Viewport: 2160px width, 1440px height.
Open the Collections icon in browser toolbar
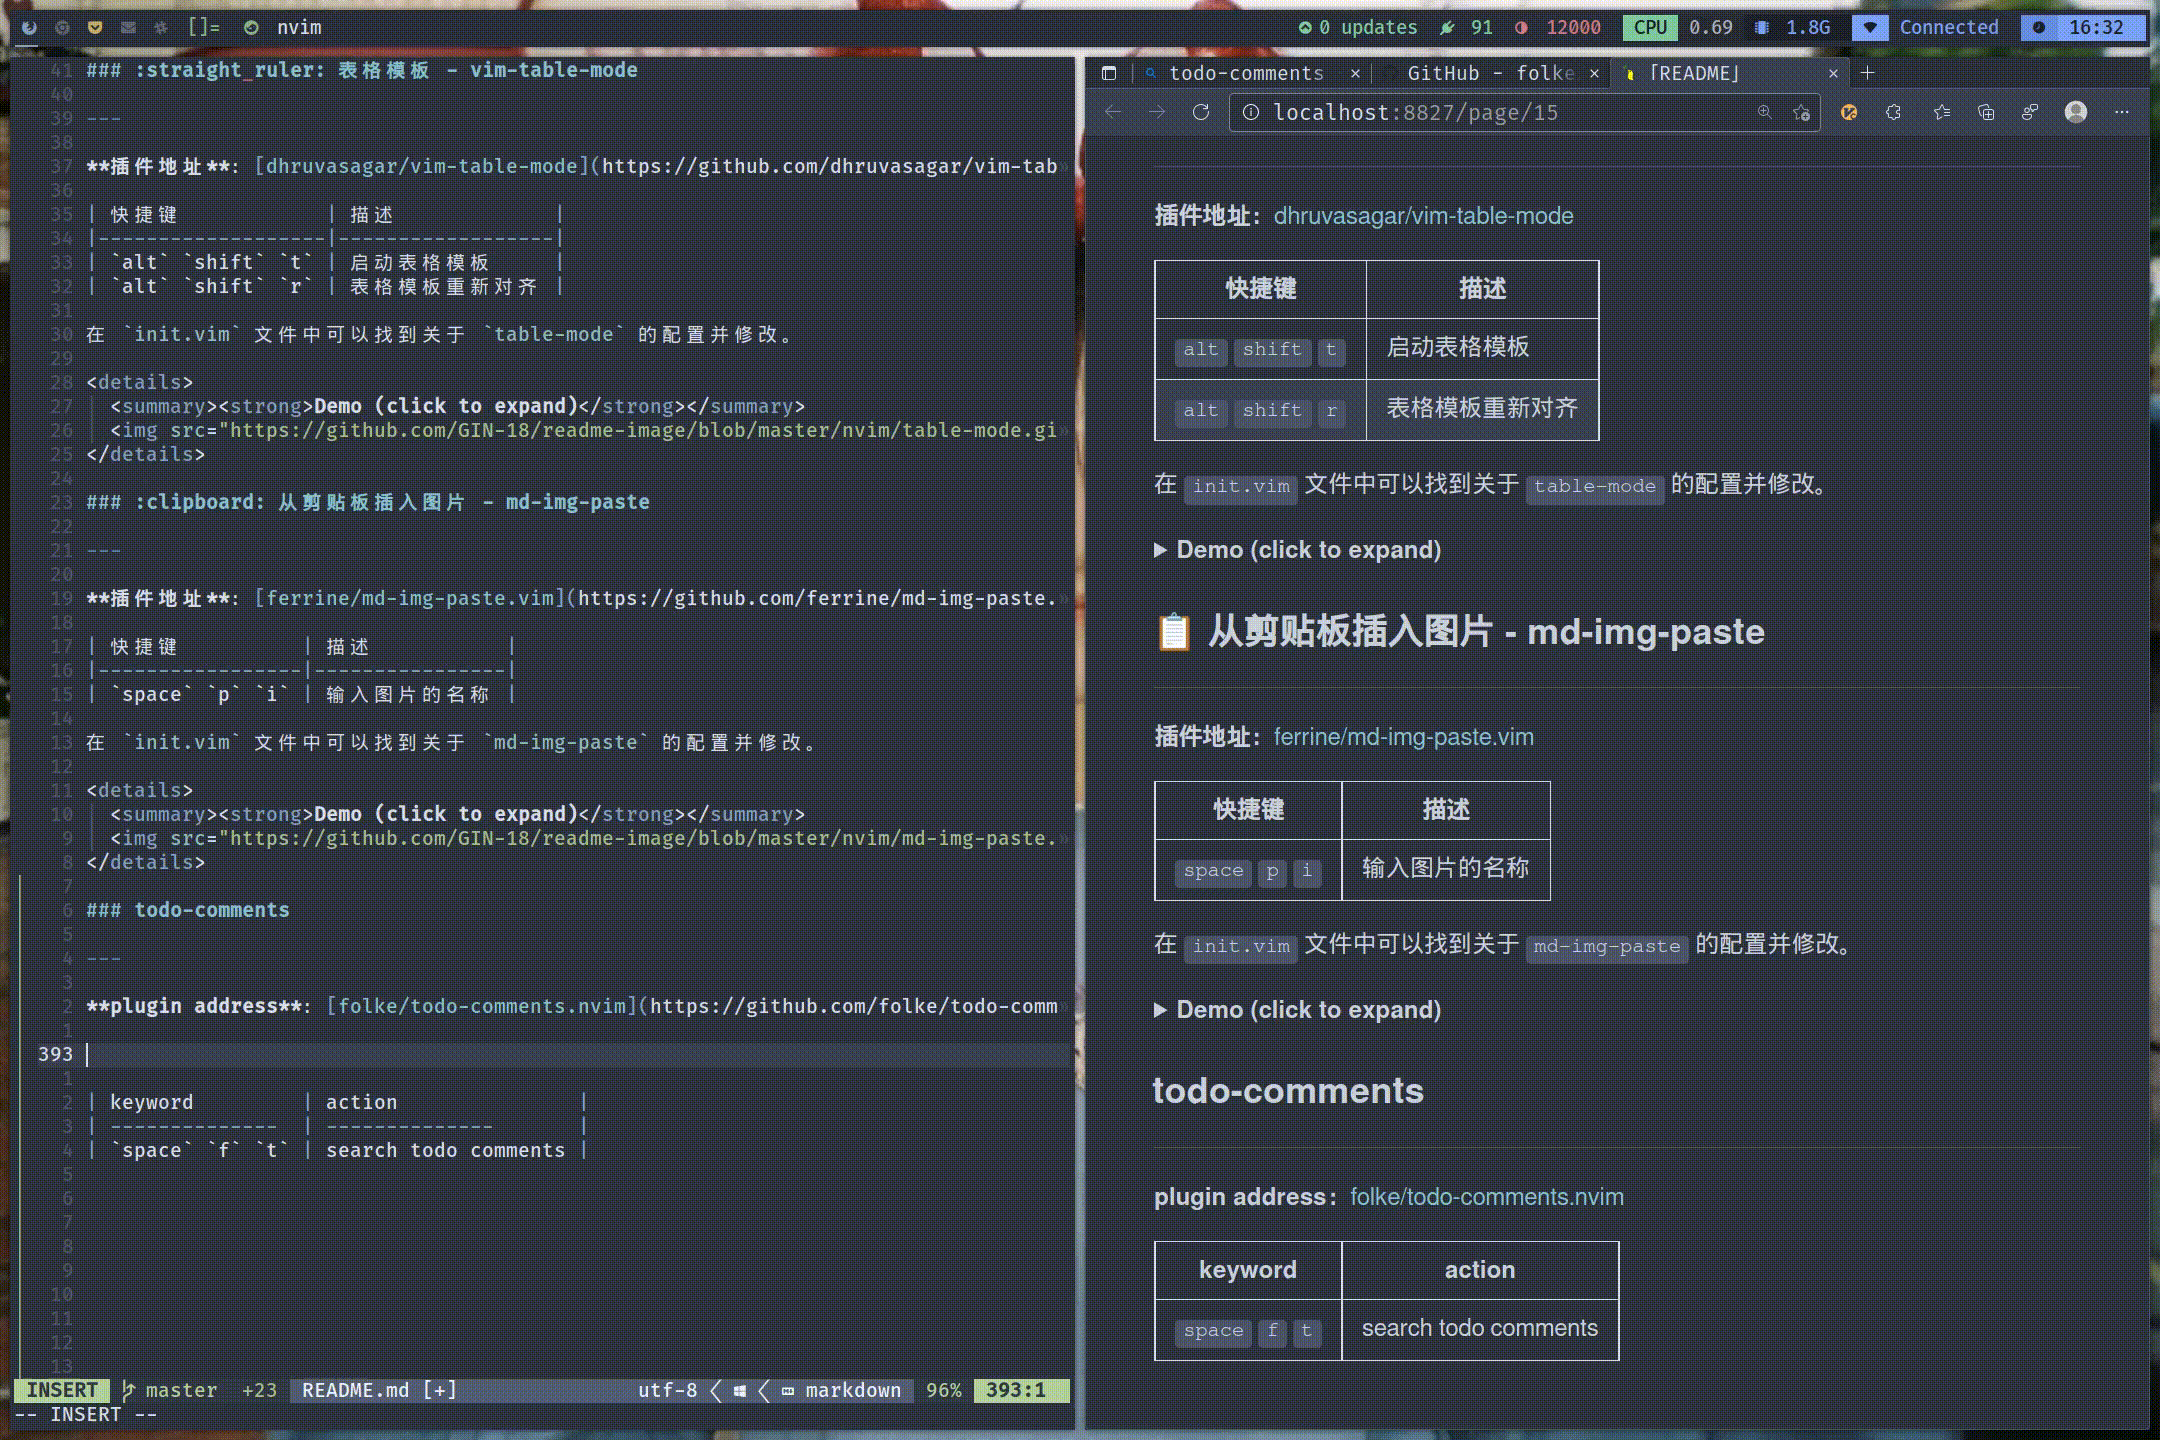coord(1986,112)
